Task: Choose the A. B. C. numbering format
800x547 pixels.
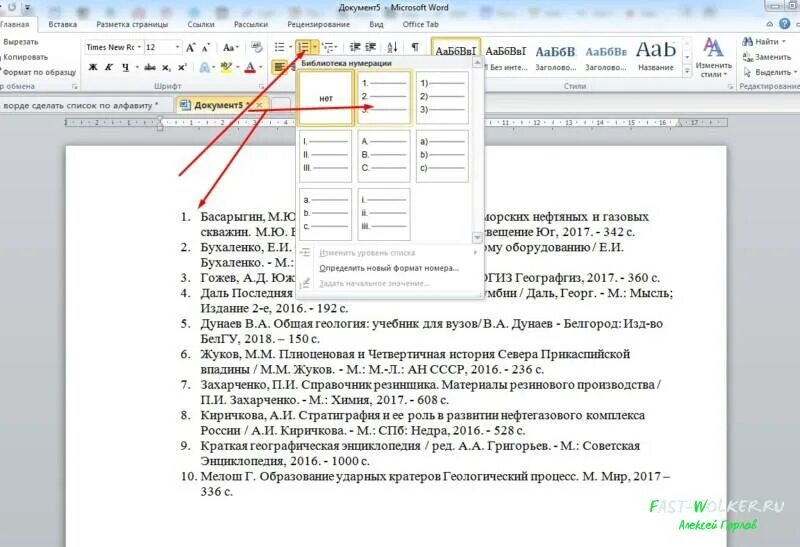Action: coord(384,156)
